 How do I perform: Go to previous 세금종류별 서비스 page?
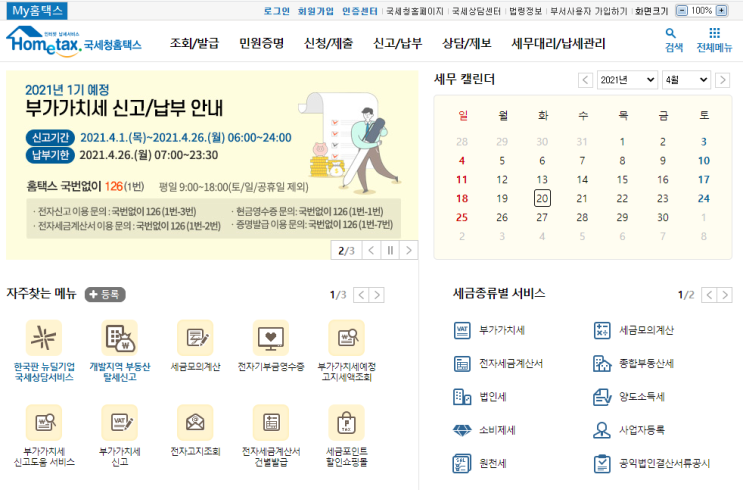(709, 295)
